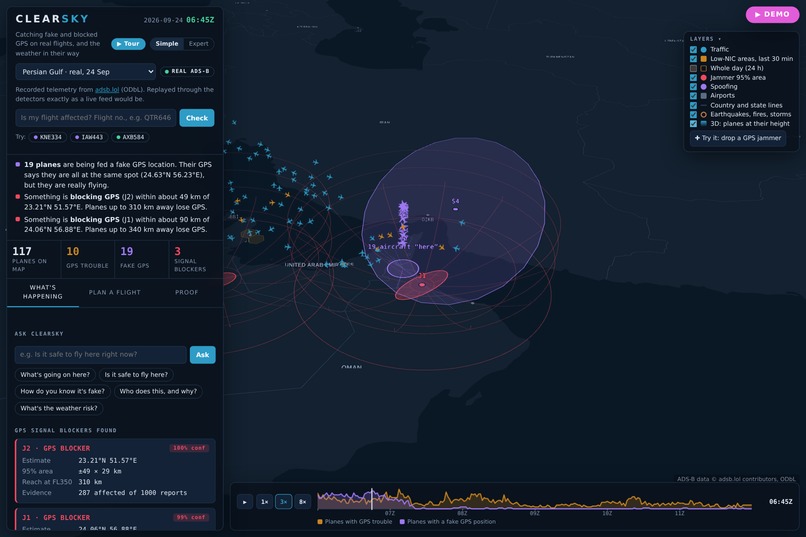Play the timeline replay

click(x=245, y=502)
